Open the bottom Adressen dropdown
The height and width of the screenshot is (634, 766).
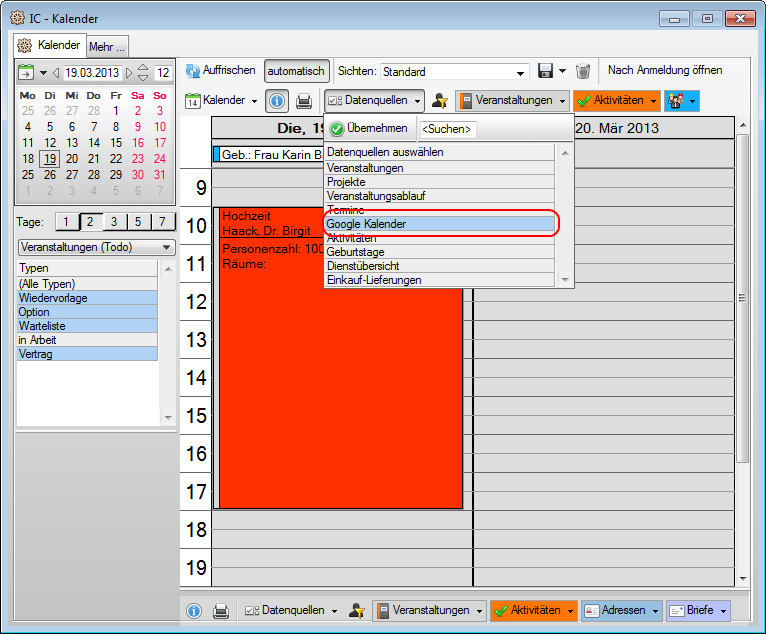621,611
